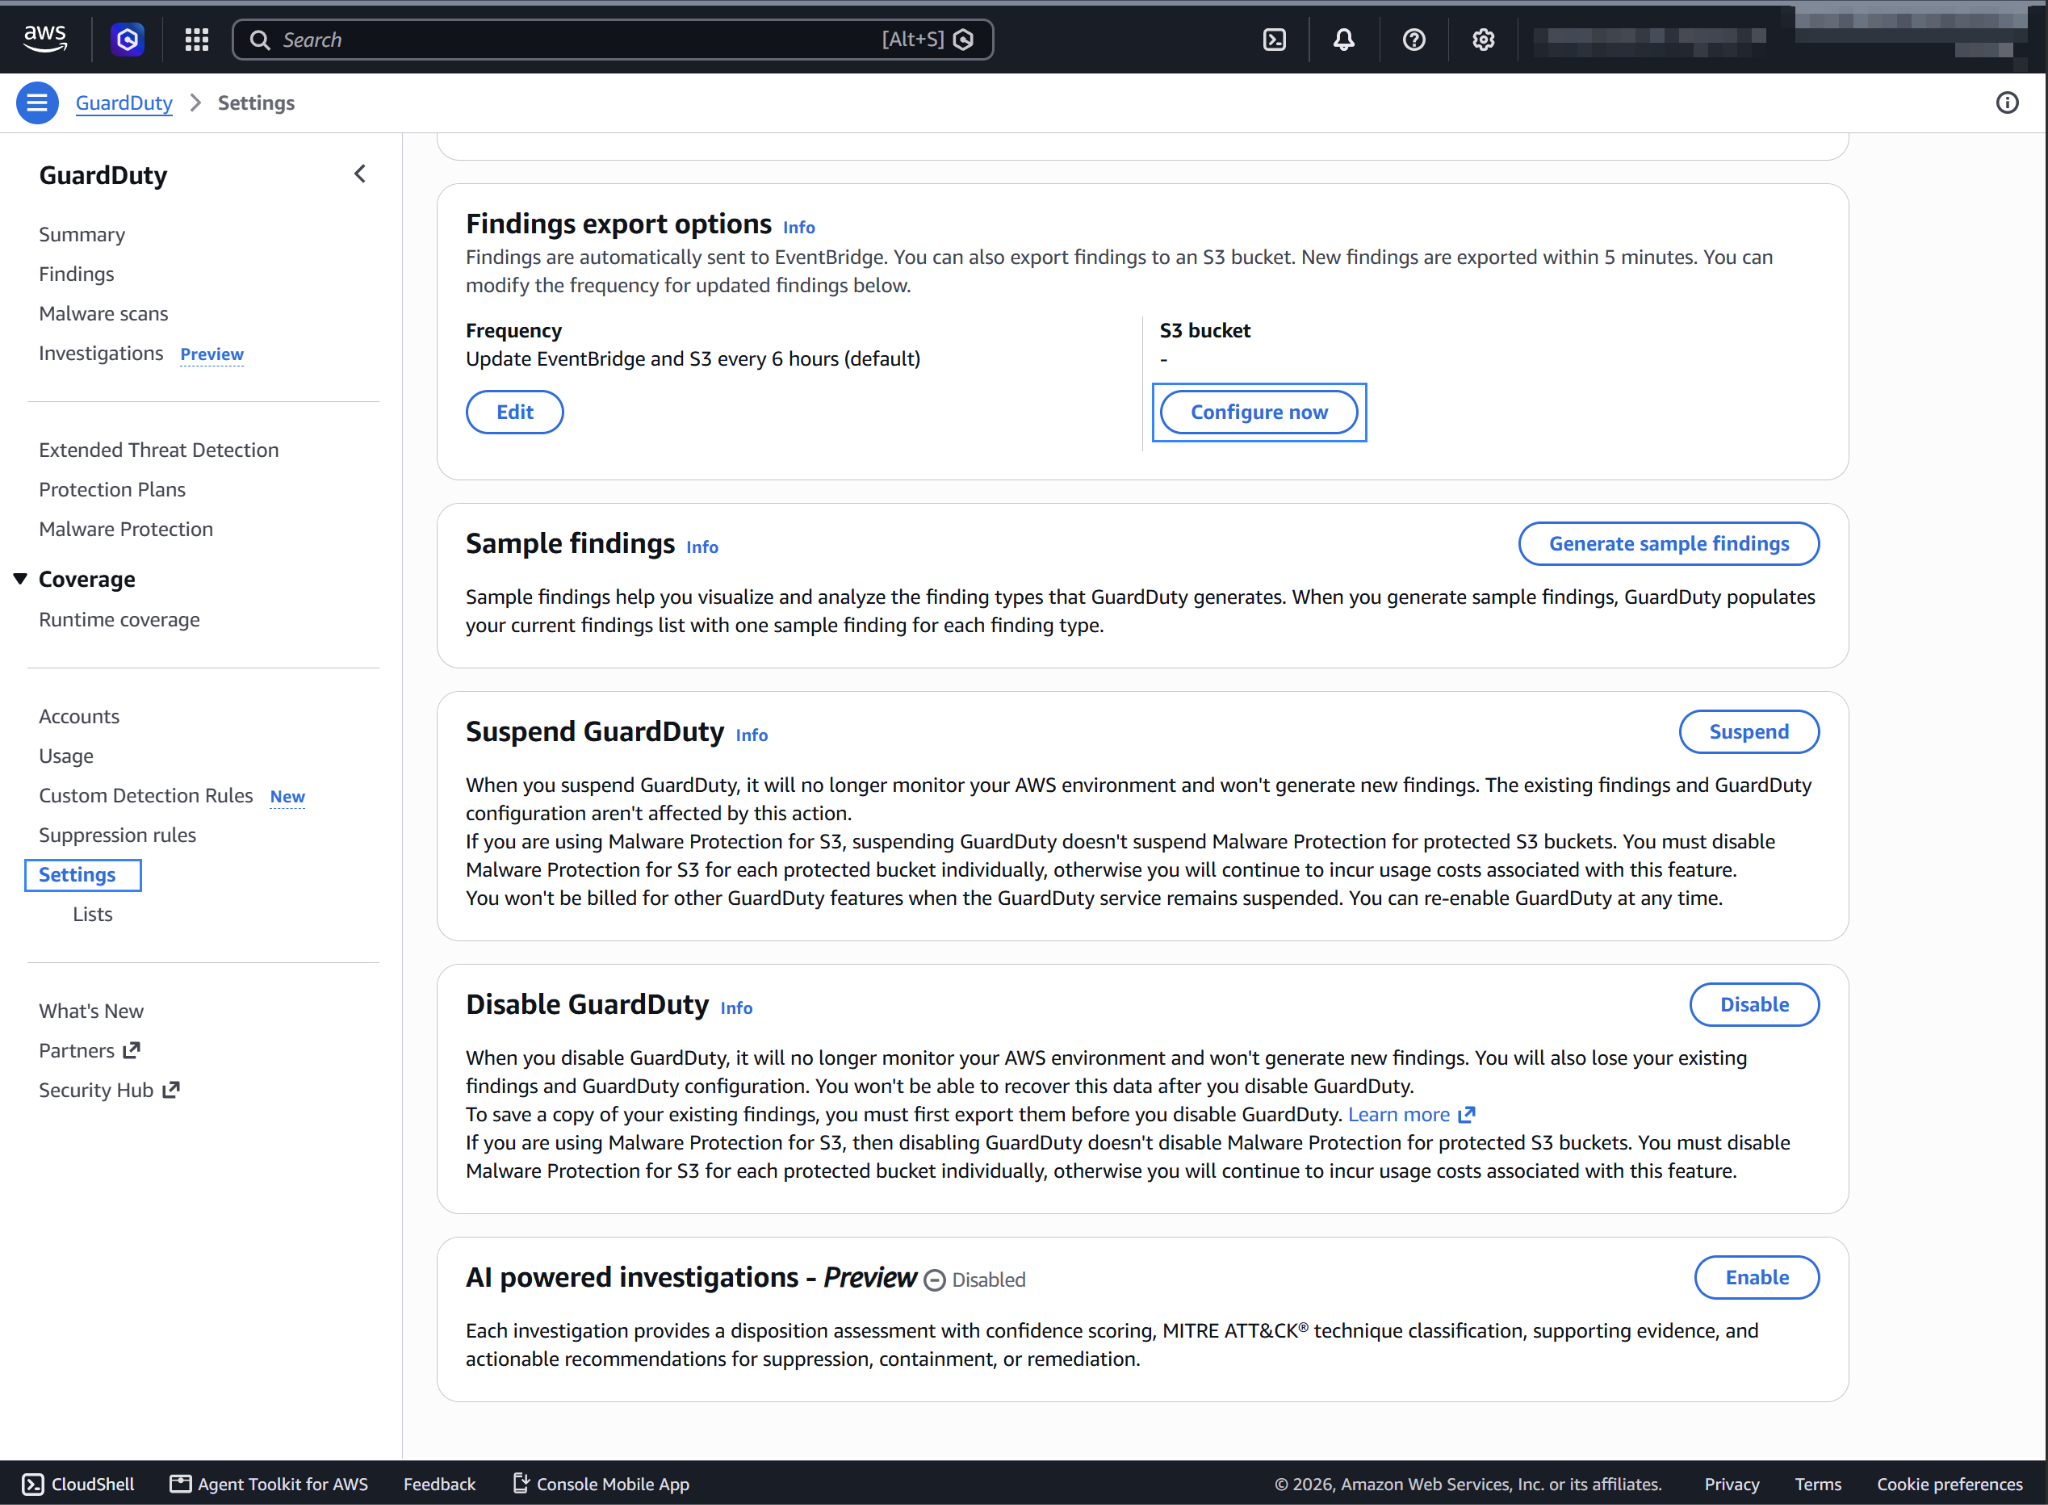Enable AI powered investigations
The width and height of the screenshot is (2048, 1505).
click(1757, 1277)
